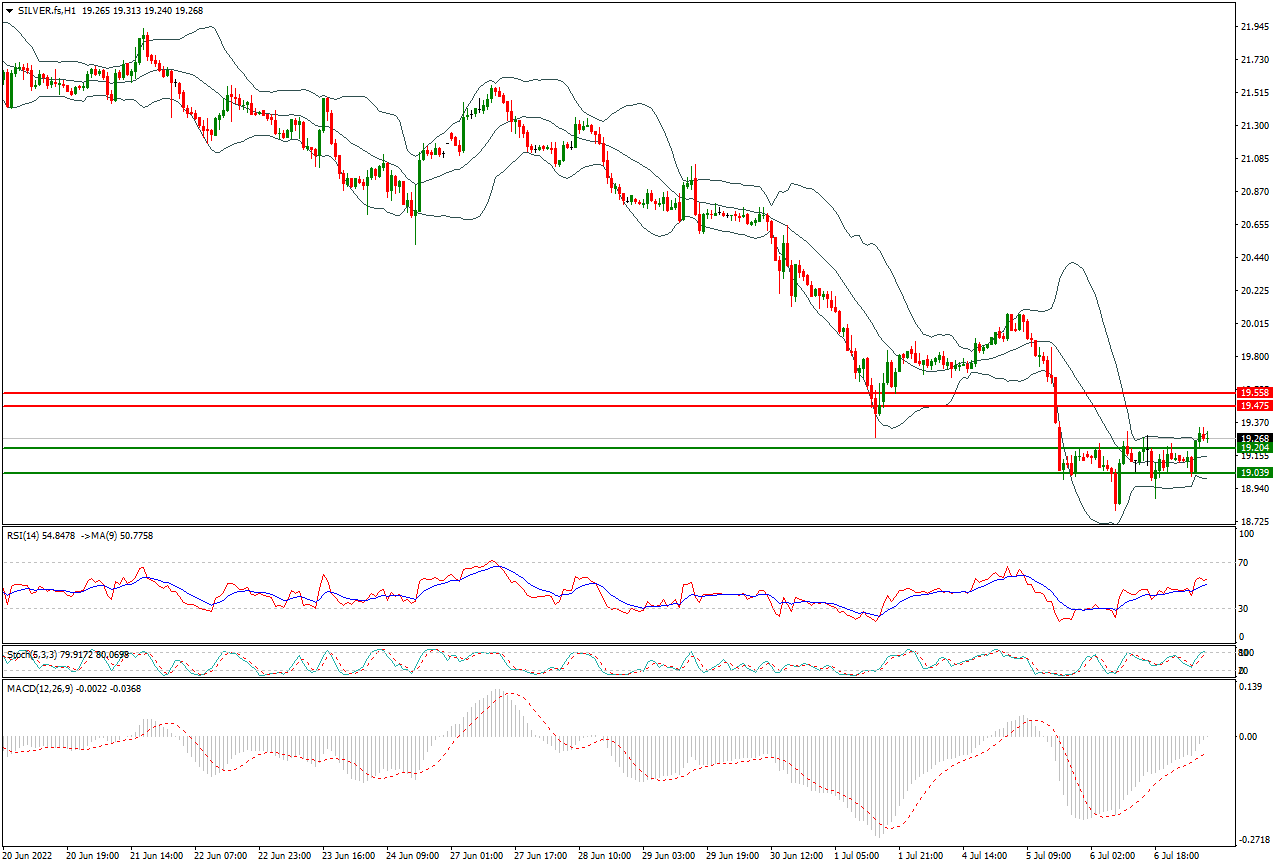Screen dimensions: 1276x867
Task: Click the 18.940 price scale label
Action: coord(1254,488)
